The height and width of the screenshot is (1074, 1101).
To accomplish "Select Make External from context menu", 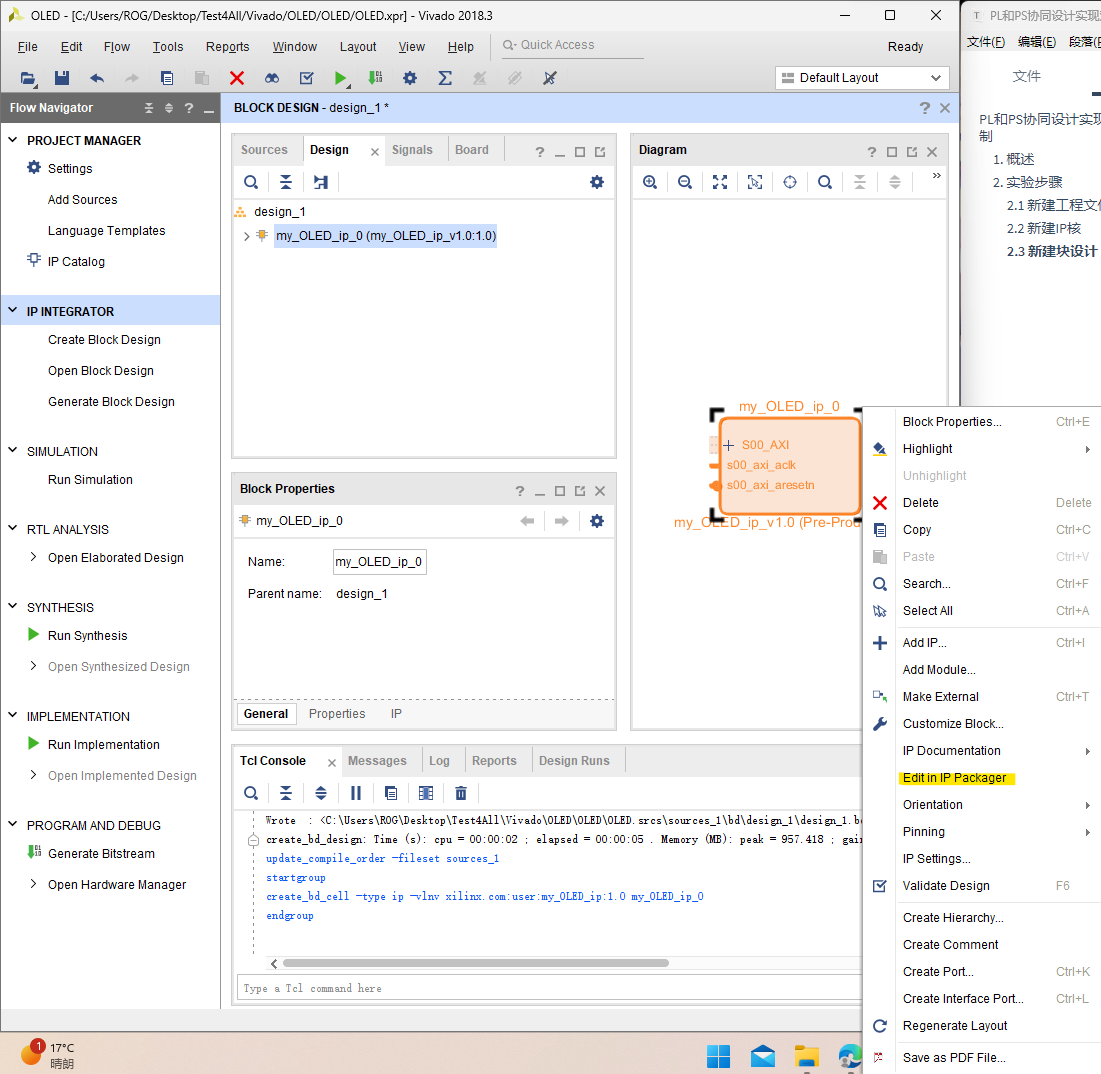I will pos(940,696).
